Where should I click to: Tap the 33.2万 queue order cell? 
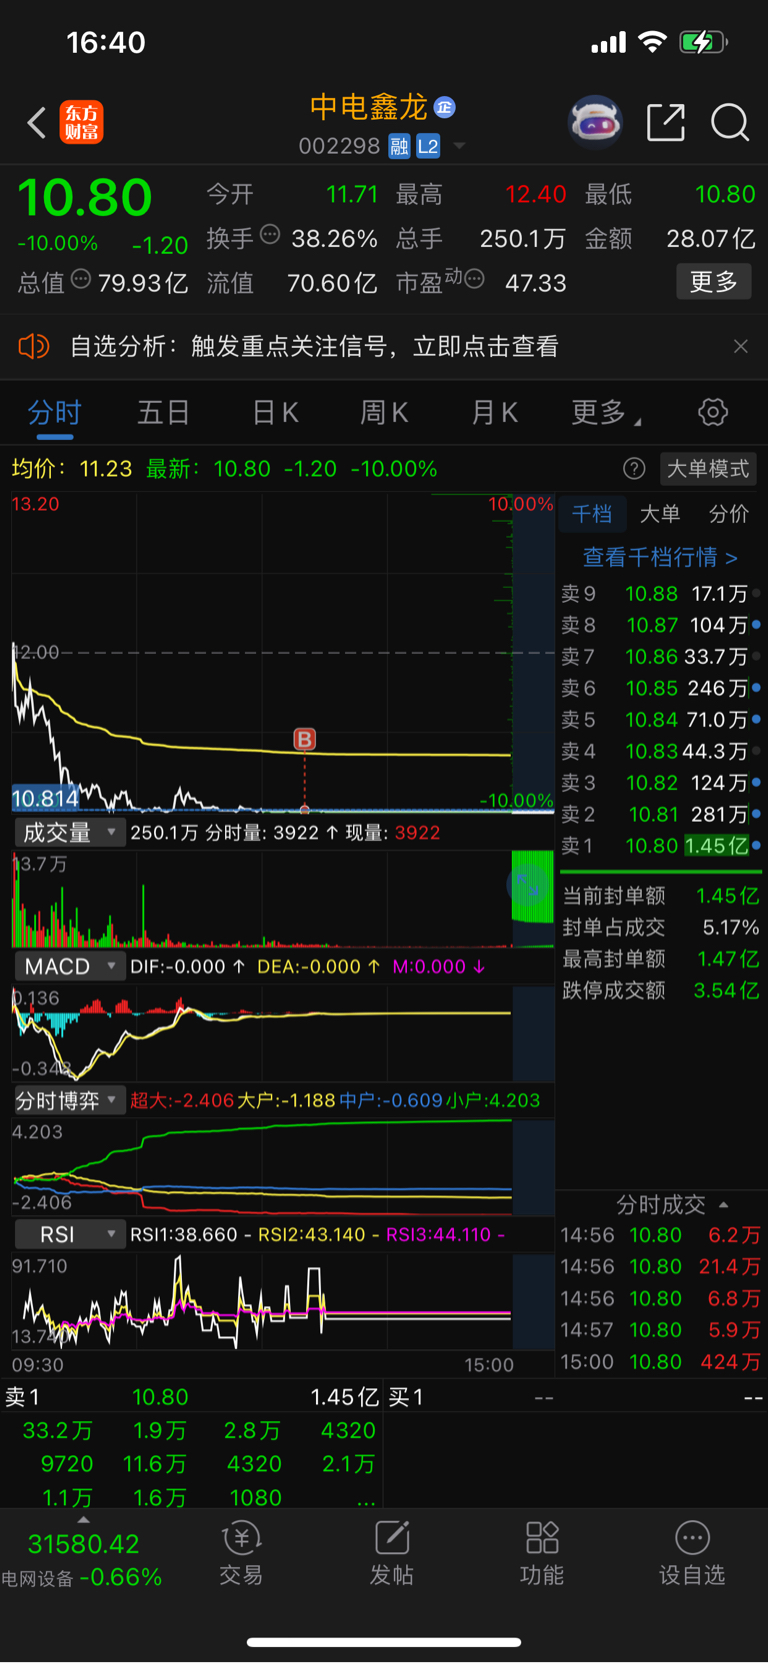tap(57, 1430)
